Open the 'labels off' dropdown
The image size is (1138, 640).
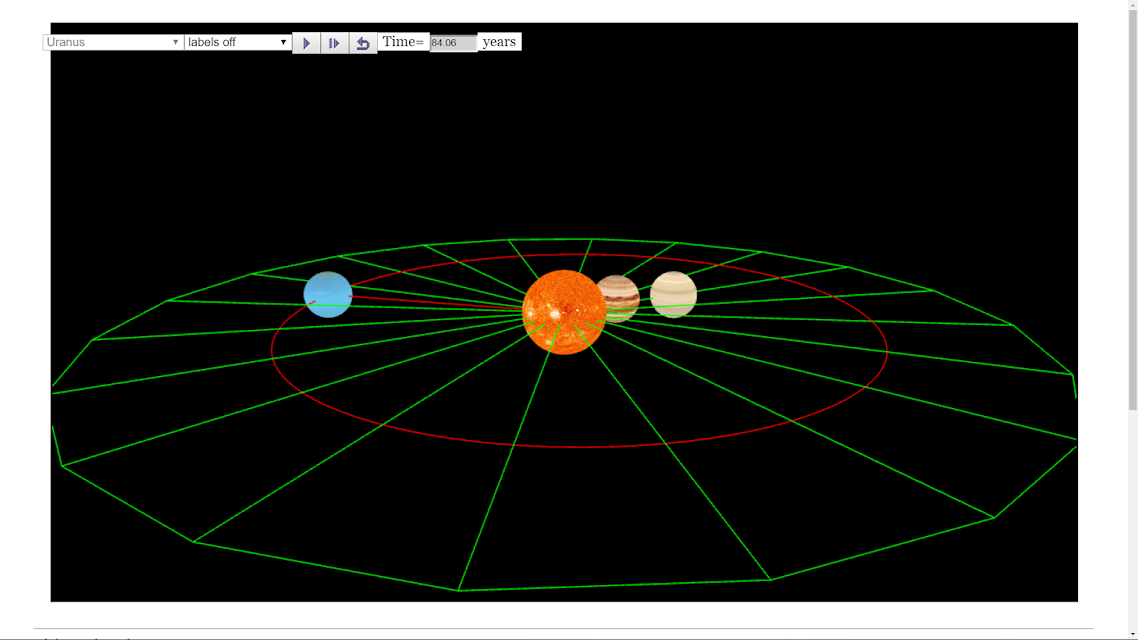click(238, 42)
